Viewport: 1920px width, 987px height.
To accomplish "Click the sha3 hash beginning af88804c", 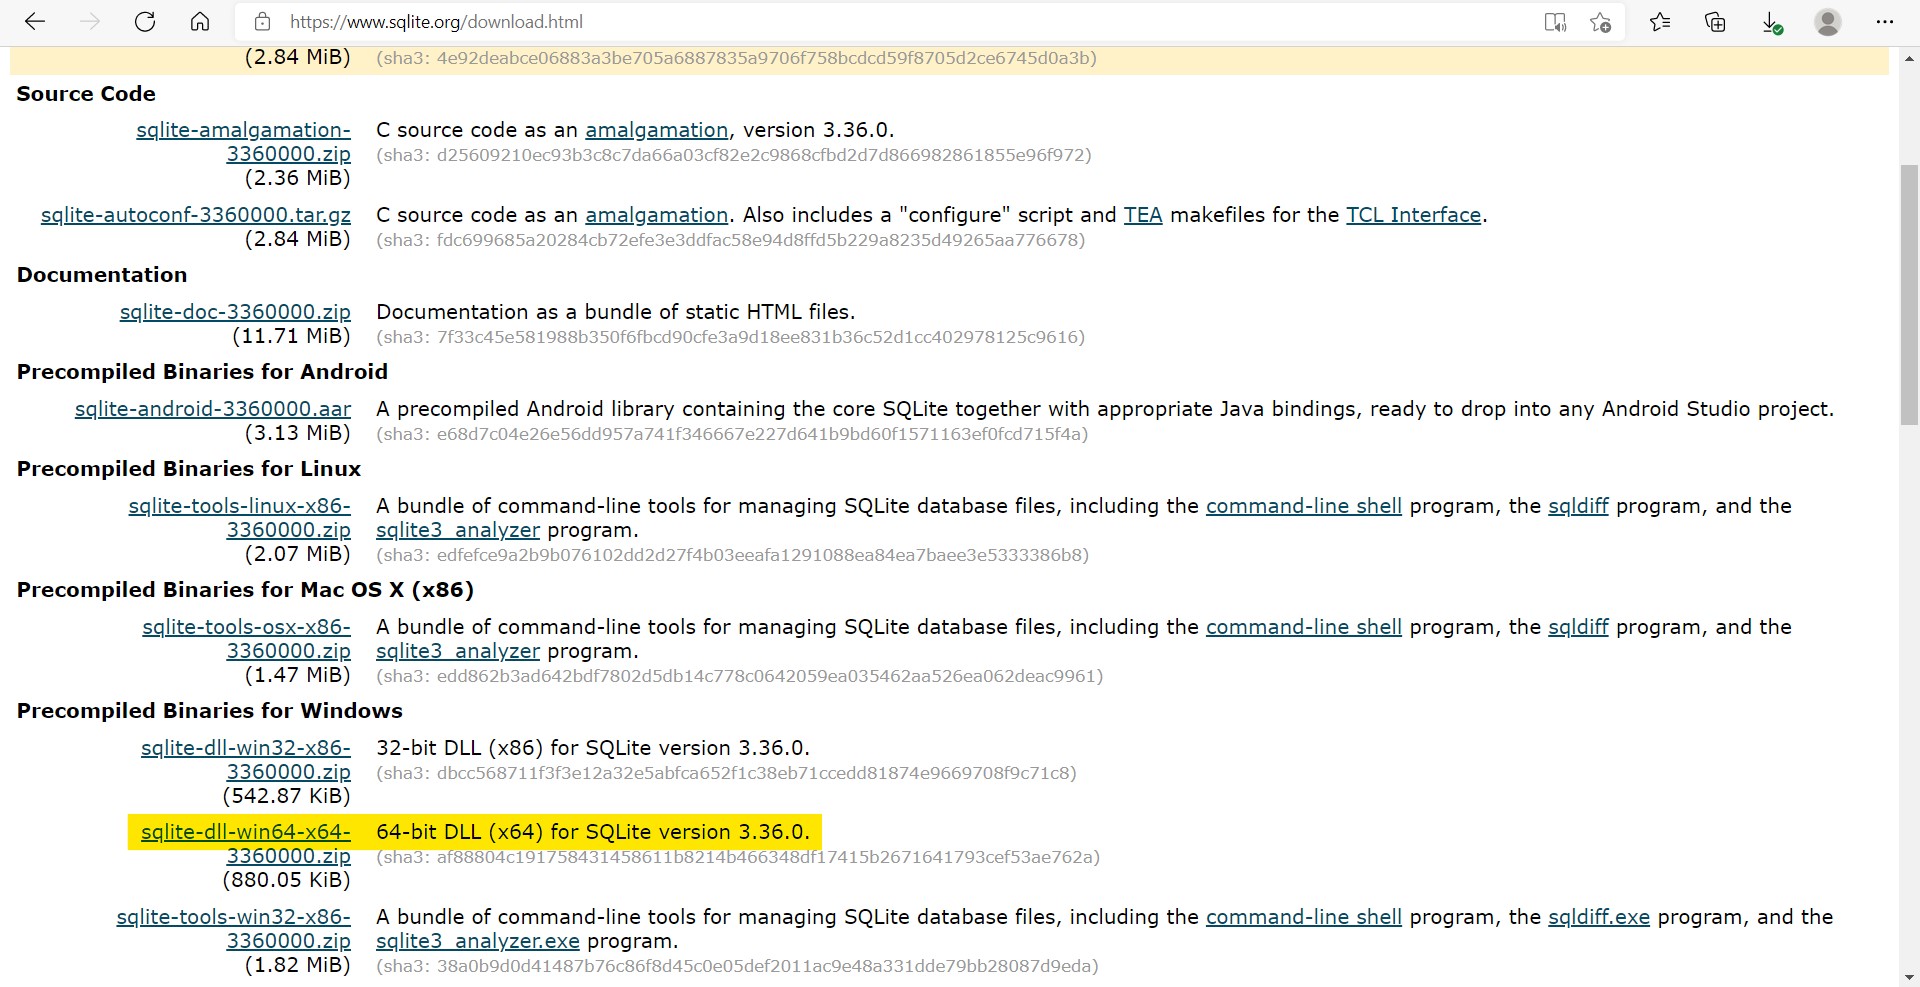I will (738, 857).
